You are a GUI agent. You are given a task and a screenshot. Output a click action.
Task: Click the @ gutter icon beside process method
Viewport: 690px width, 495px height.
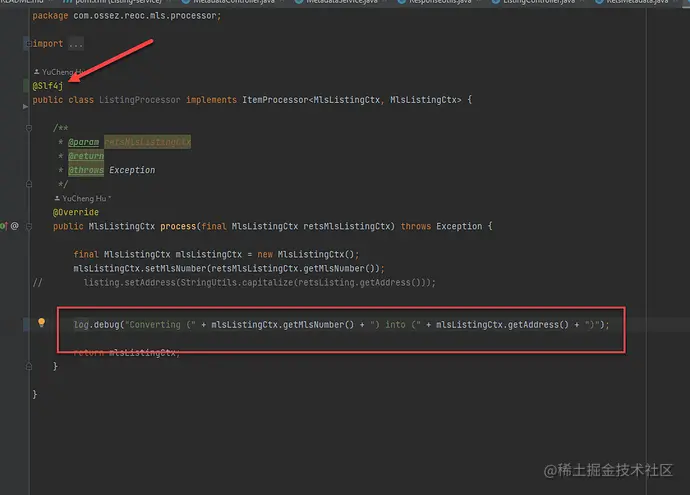(x=15, y=226)
